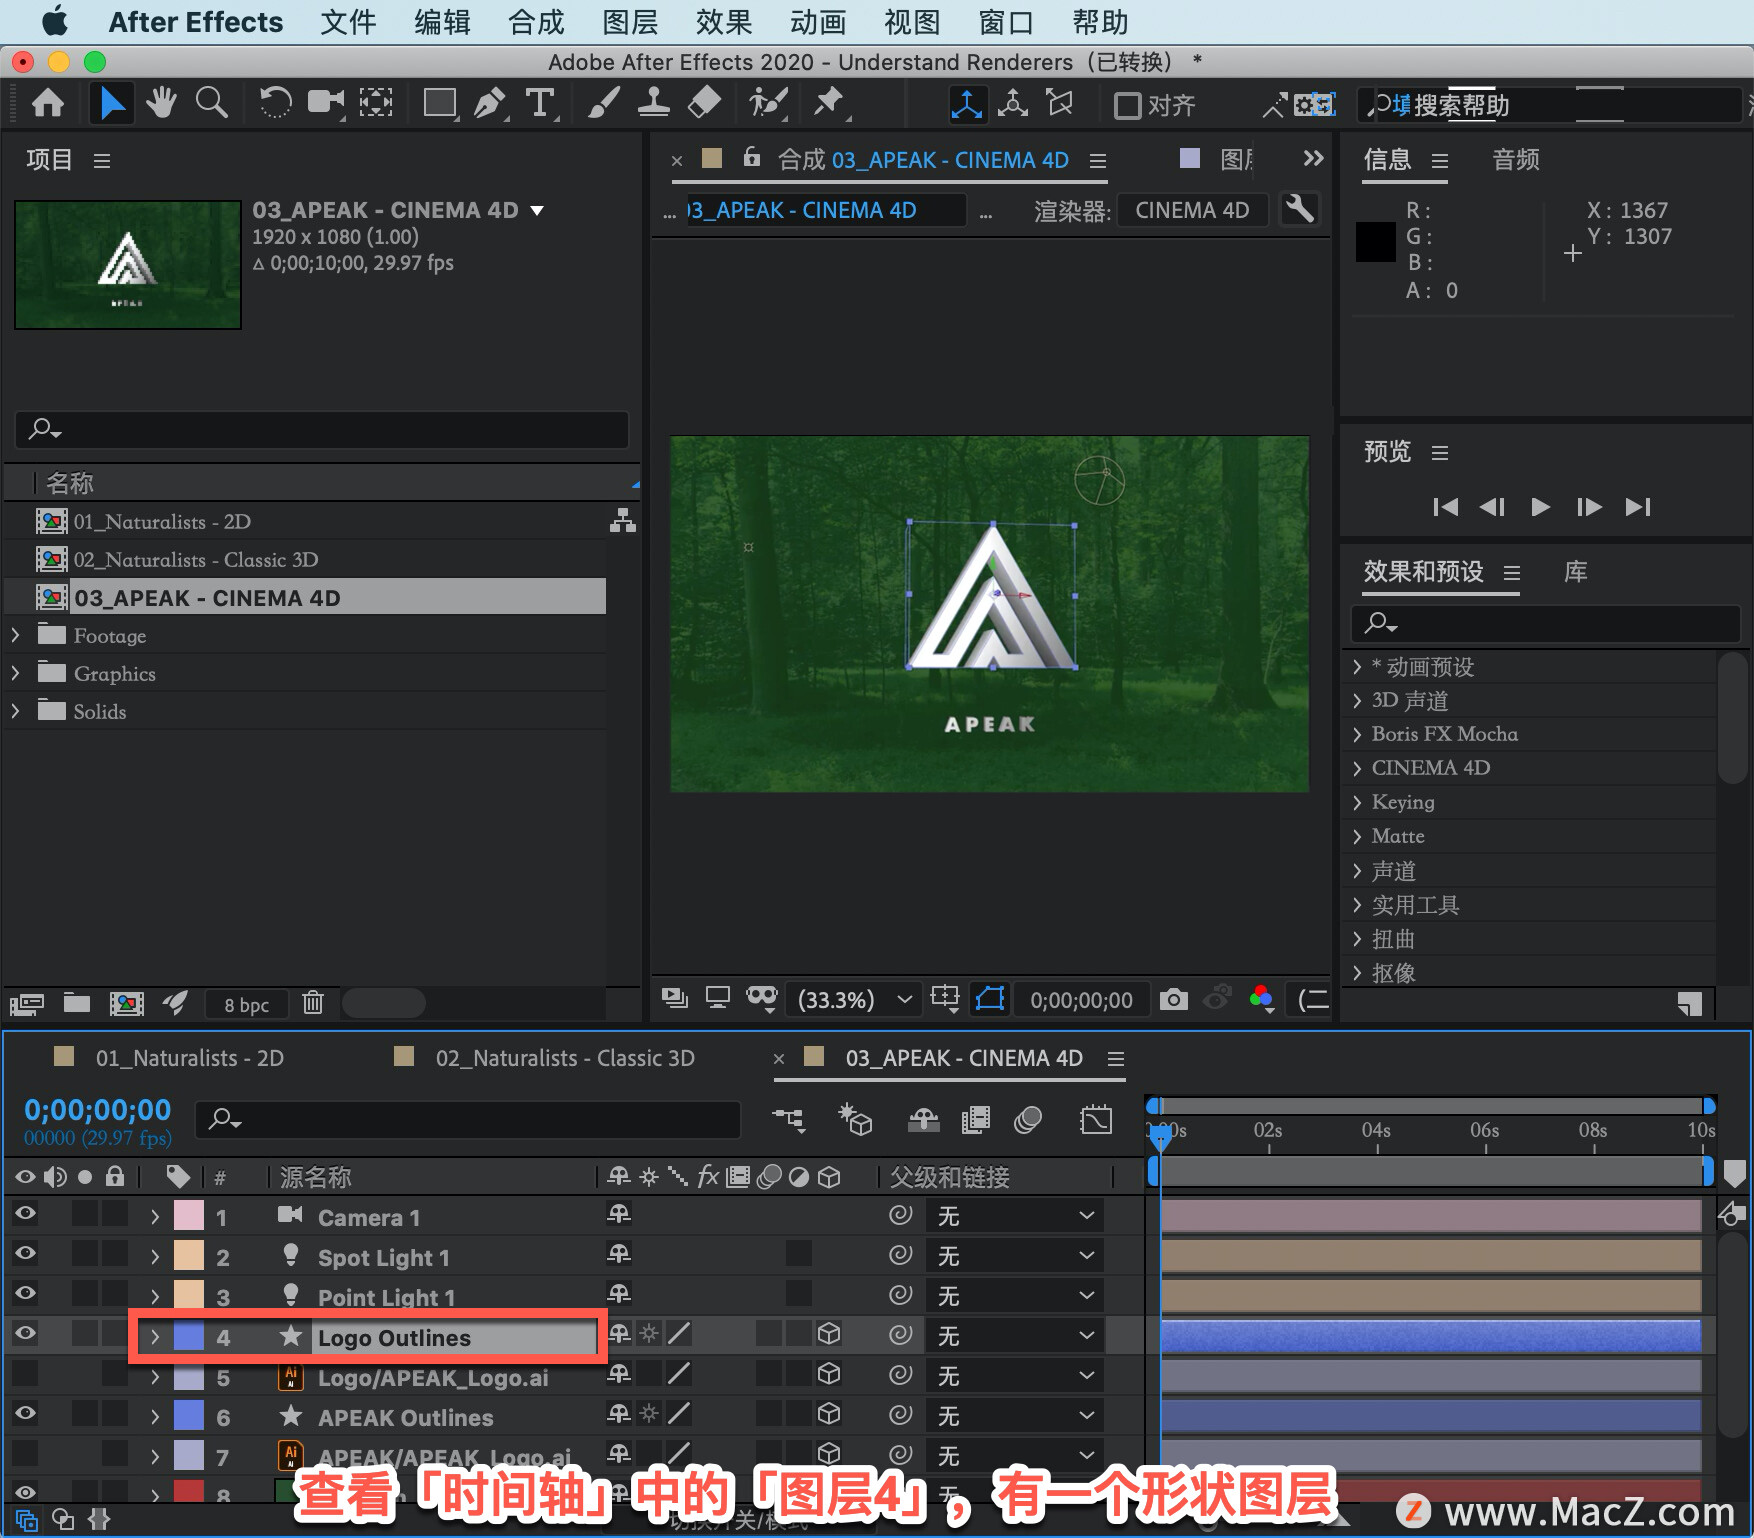Image resolution: width=1754 pixels, height=1538 pixels.
Task: Toggle frame blending icon in timeline header
Action: 976,1120
